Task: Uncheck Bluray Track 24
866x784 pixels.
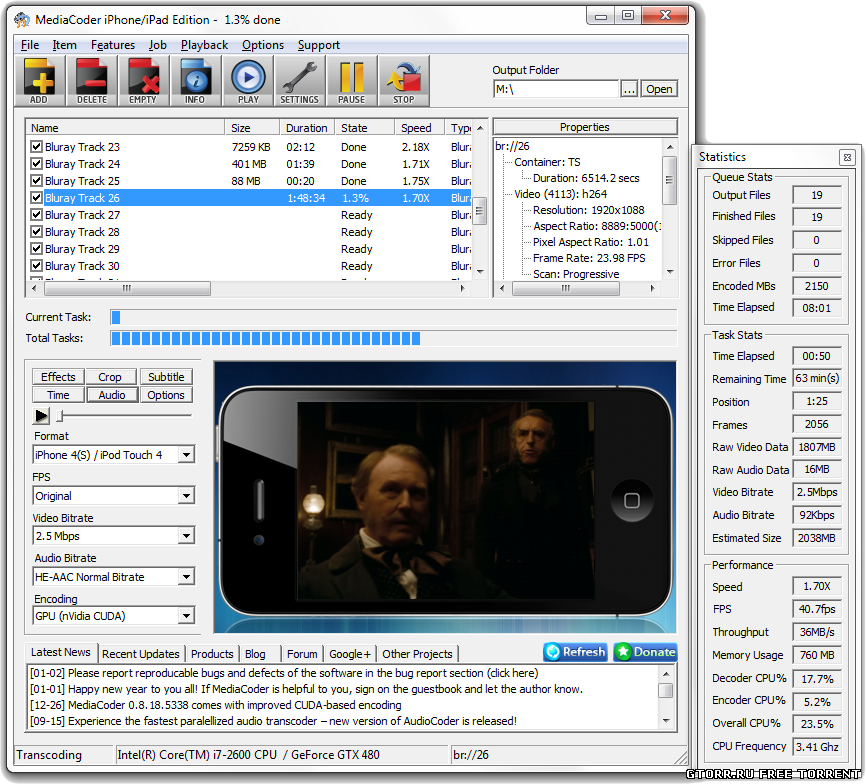Action: (x=36, y=164)
